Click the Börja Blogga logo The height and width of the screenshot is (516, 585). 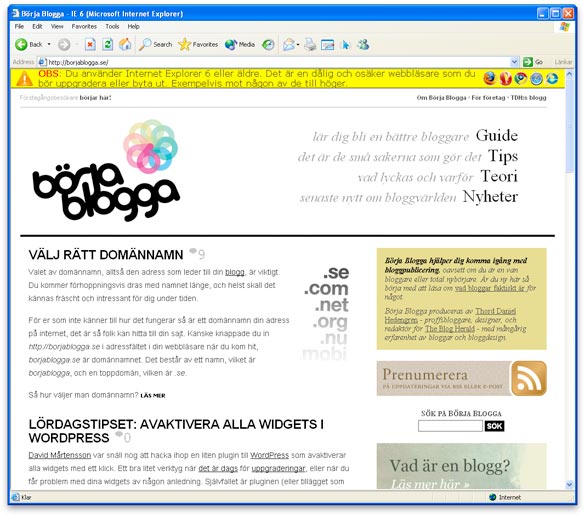click(x=106, y=171)
